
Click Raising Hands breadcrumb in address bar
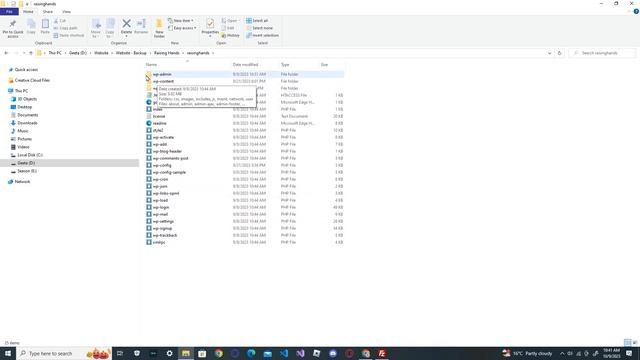(x=167, y=53)
